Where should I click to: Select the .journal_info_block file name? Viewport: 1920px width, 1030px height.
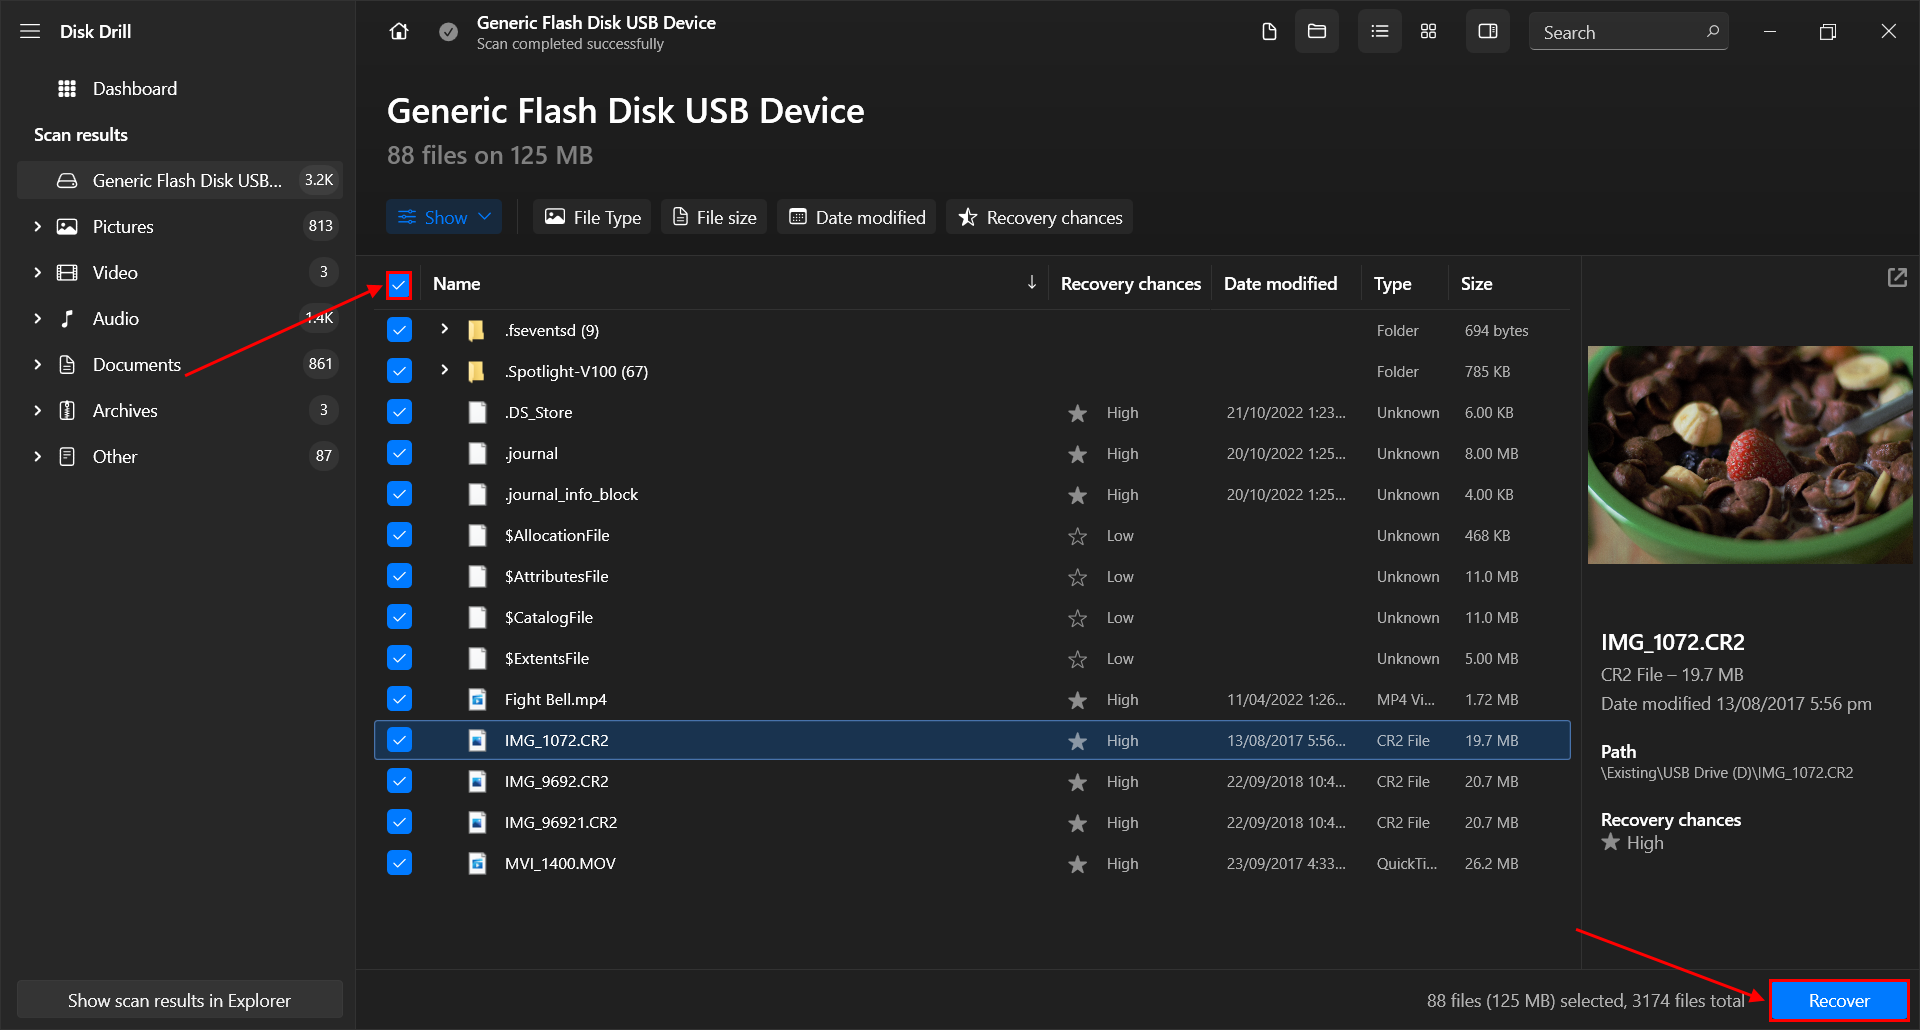571,495
